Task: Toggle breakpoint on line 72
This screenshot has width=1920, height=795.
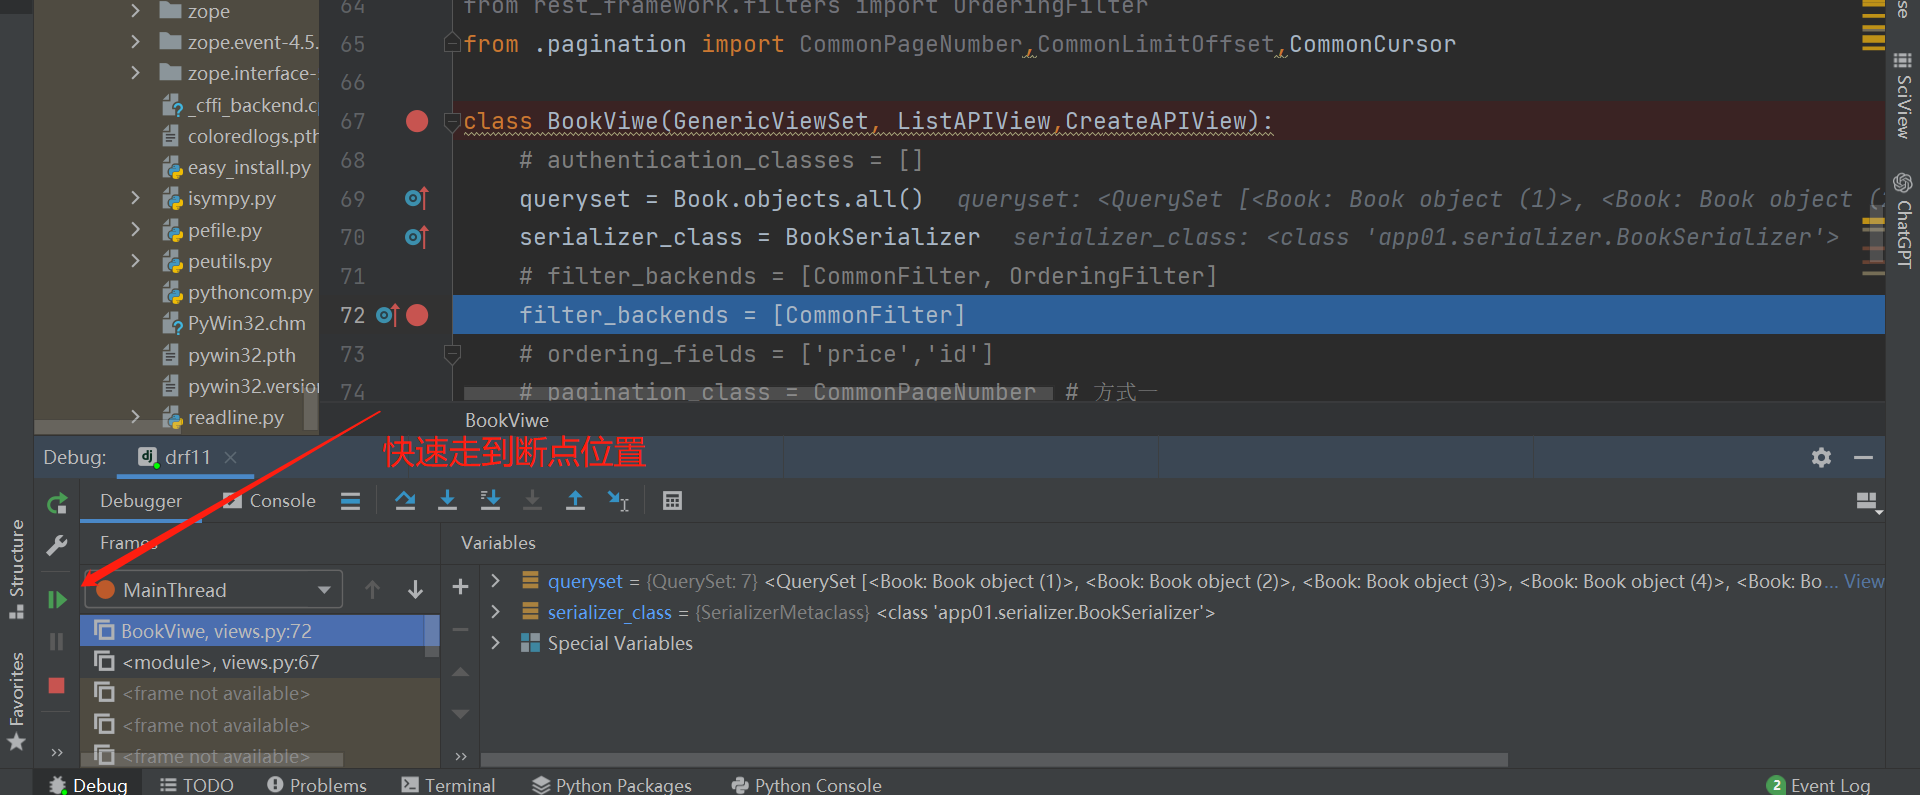Action: click(417, 315)
